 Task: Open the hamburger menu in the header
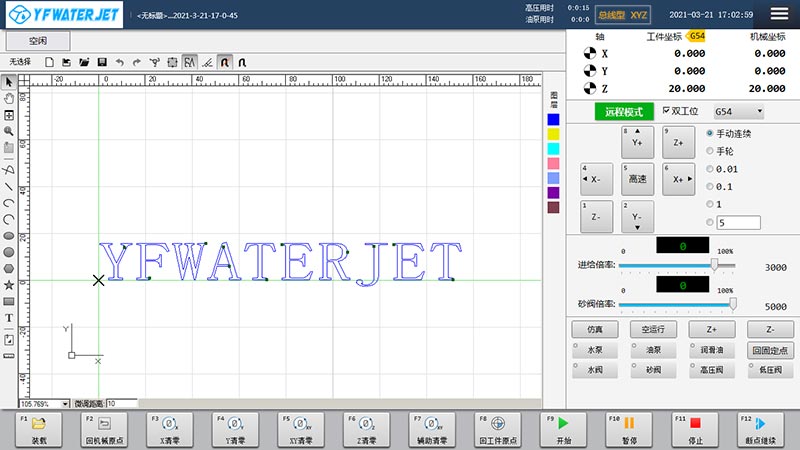779,14
